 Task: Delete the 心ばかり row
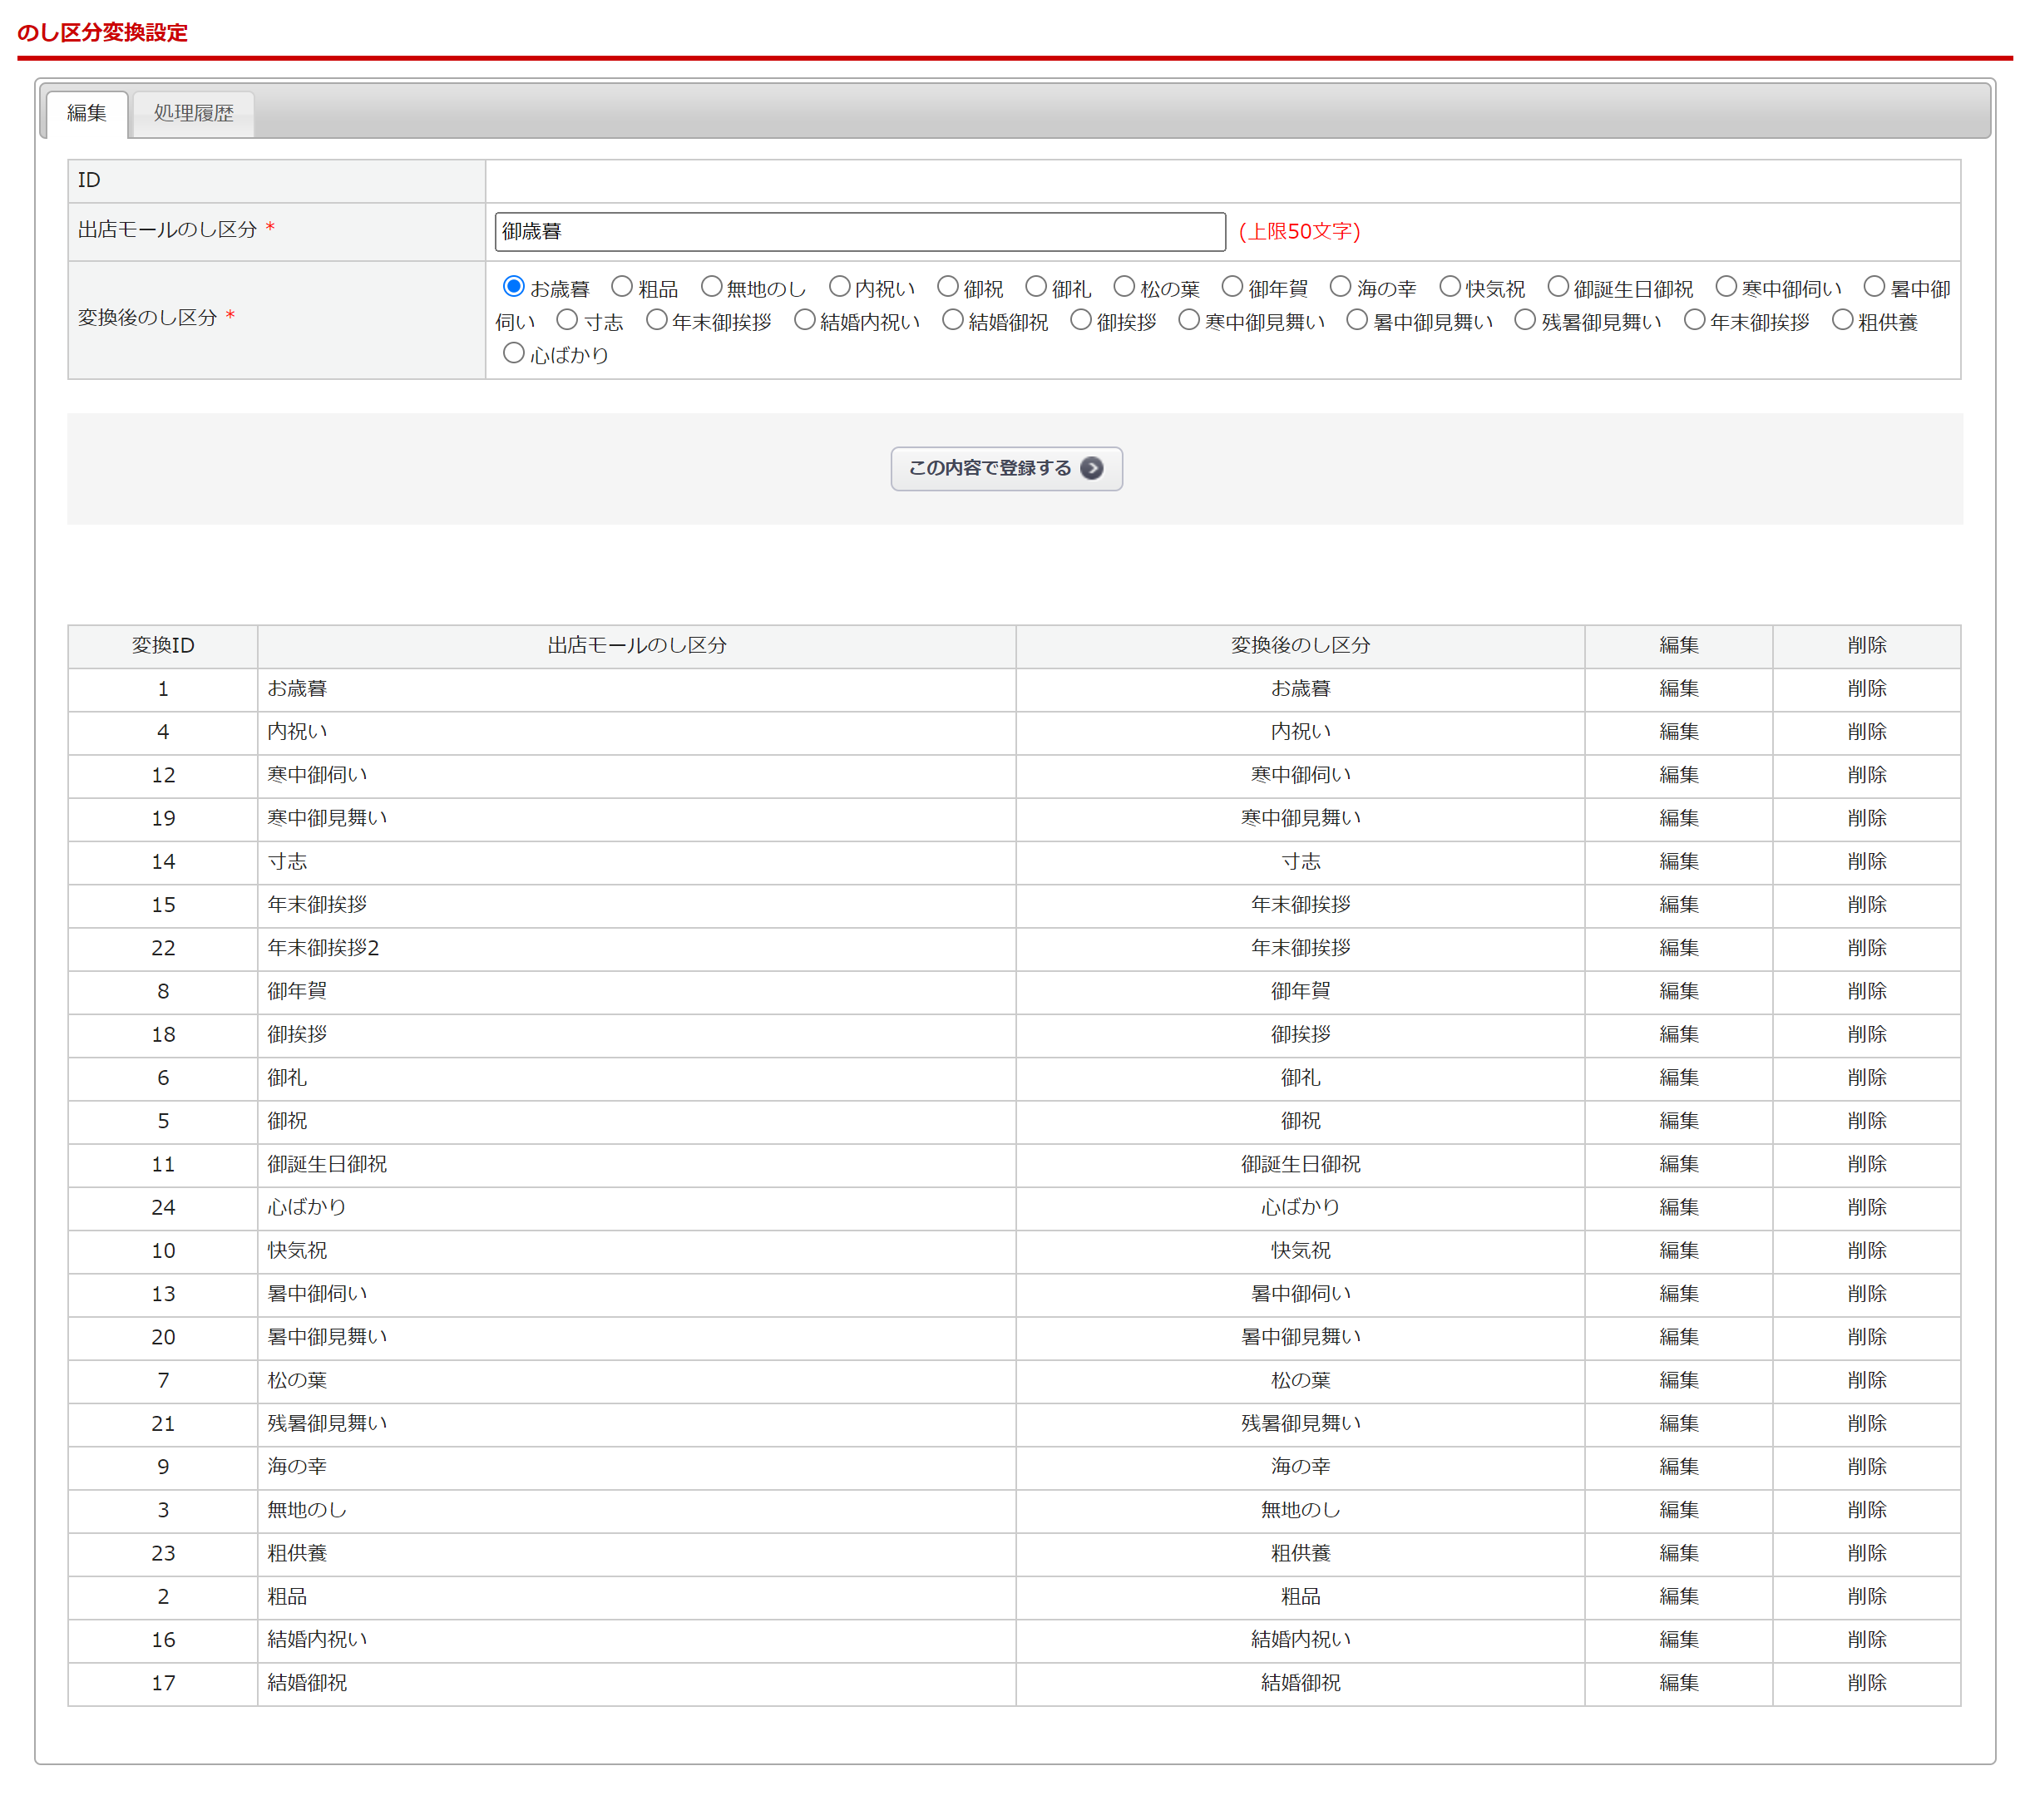click(x=1866, y=1207)
